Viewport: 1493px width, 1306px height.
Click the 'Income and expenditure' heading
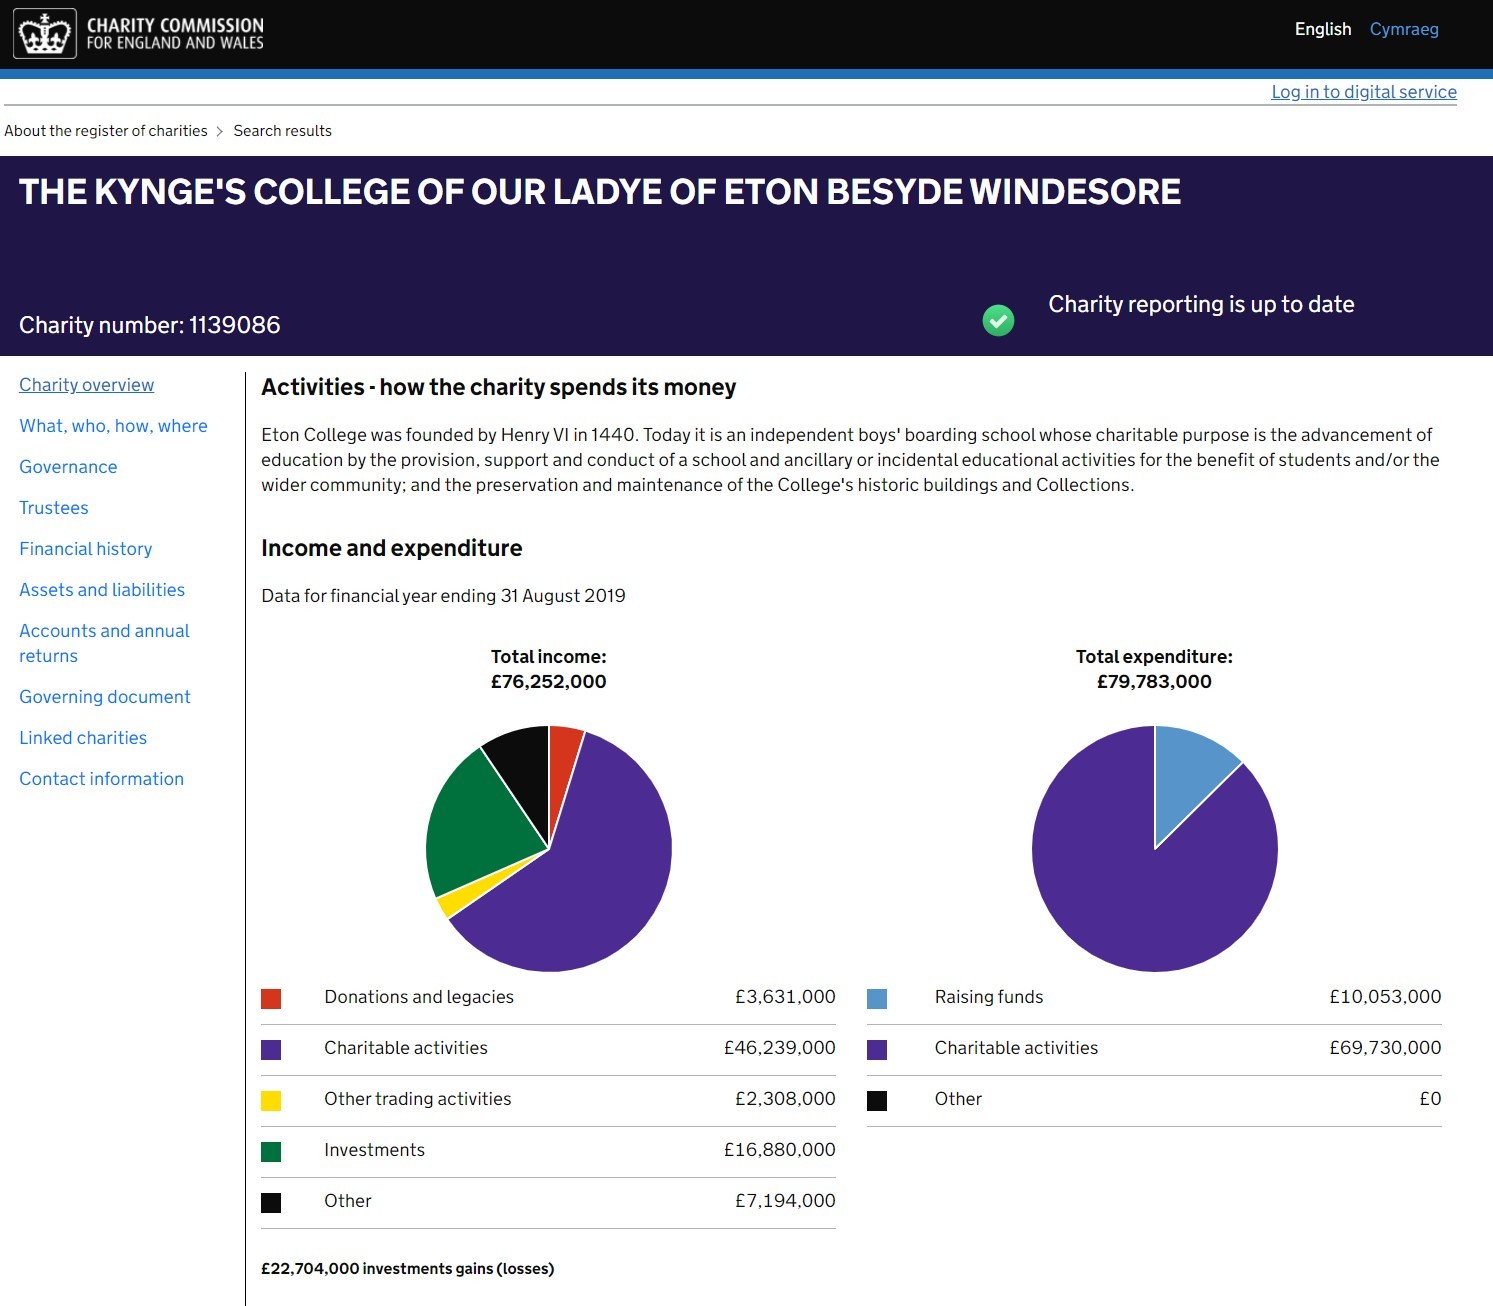point(392,548)
